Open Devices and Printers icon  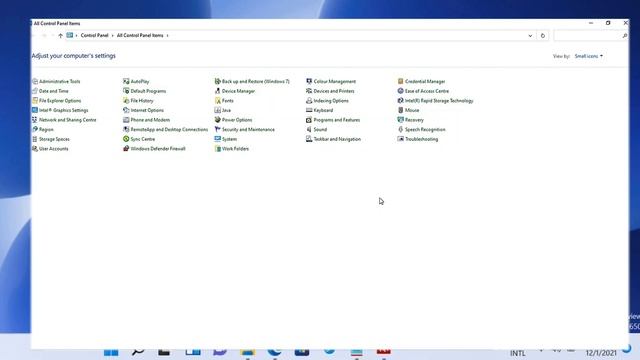click(x=309, y=91)
